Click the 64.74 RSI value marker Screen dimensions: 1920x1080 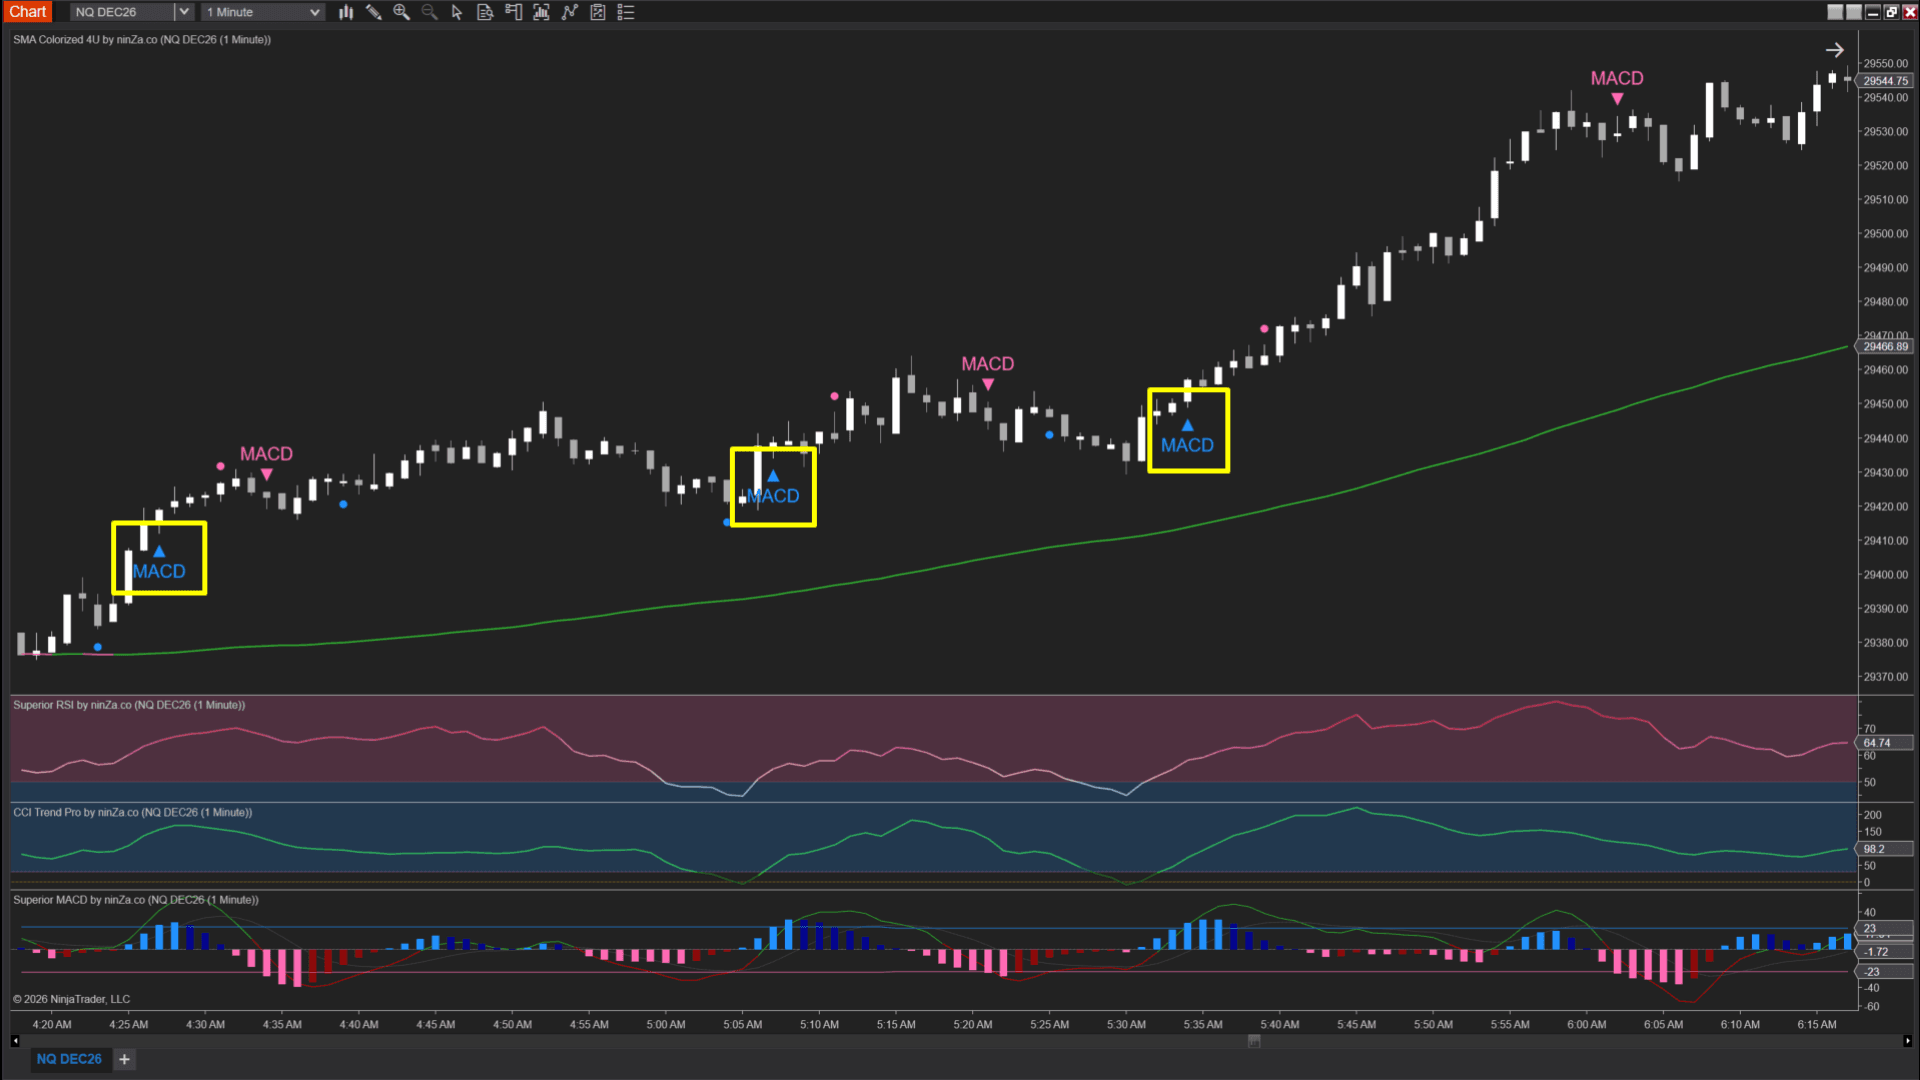(1886, 743)
